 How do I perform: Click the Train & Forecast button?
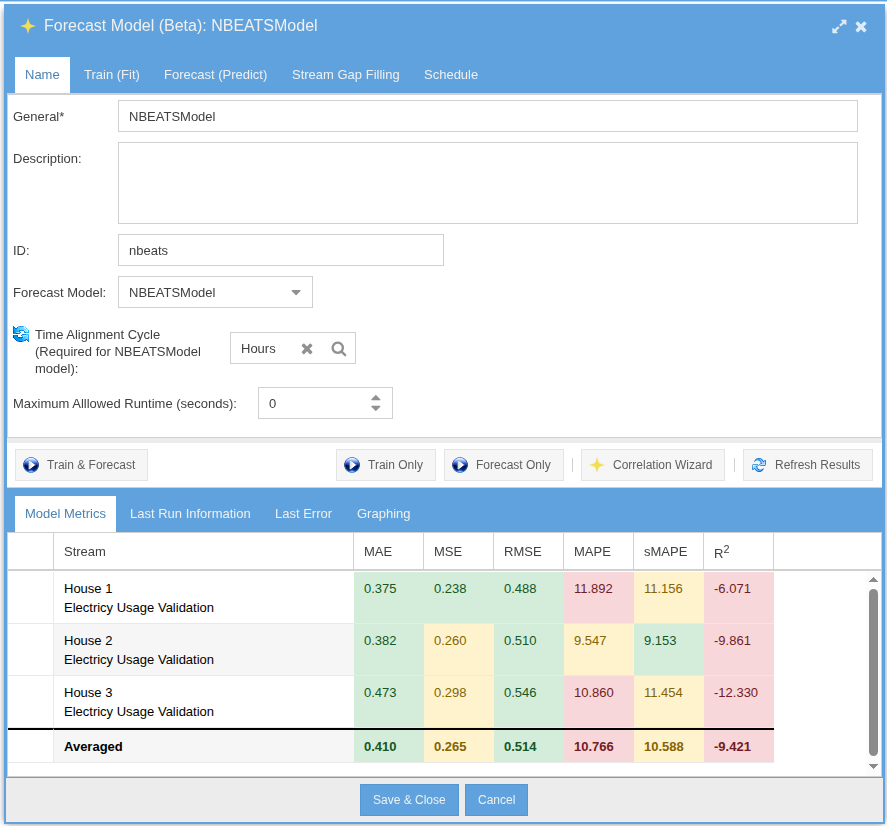pos(81,465)
